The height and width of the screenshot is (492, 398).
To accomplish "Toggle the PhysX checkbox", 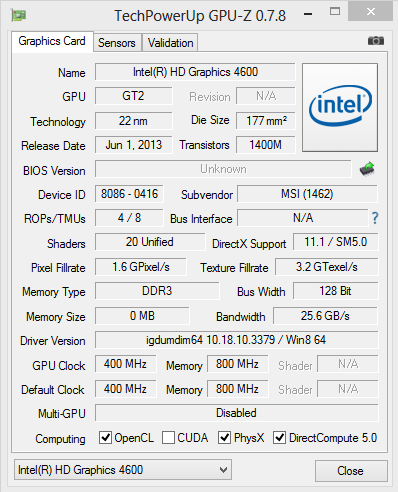I will pos(224,437).
